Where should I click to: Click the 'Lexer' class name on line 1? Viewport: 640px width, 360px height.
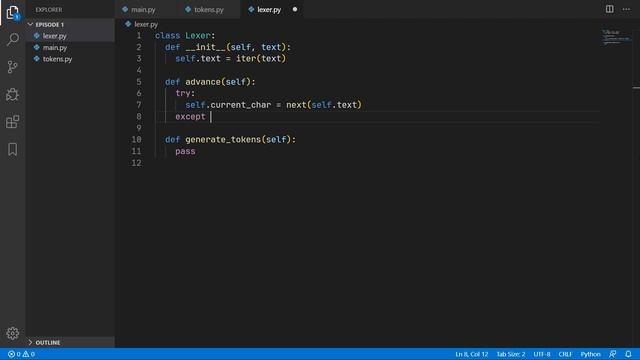[x=198, y=36]
